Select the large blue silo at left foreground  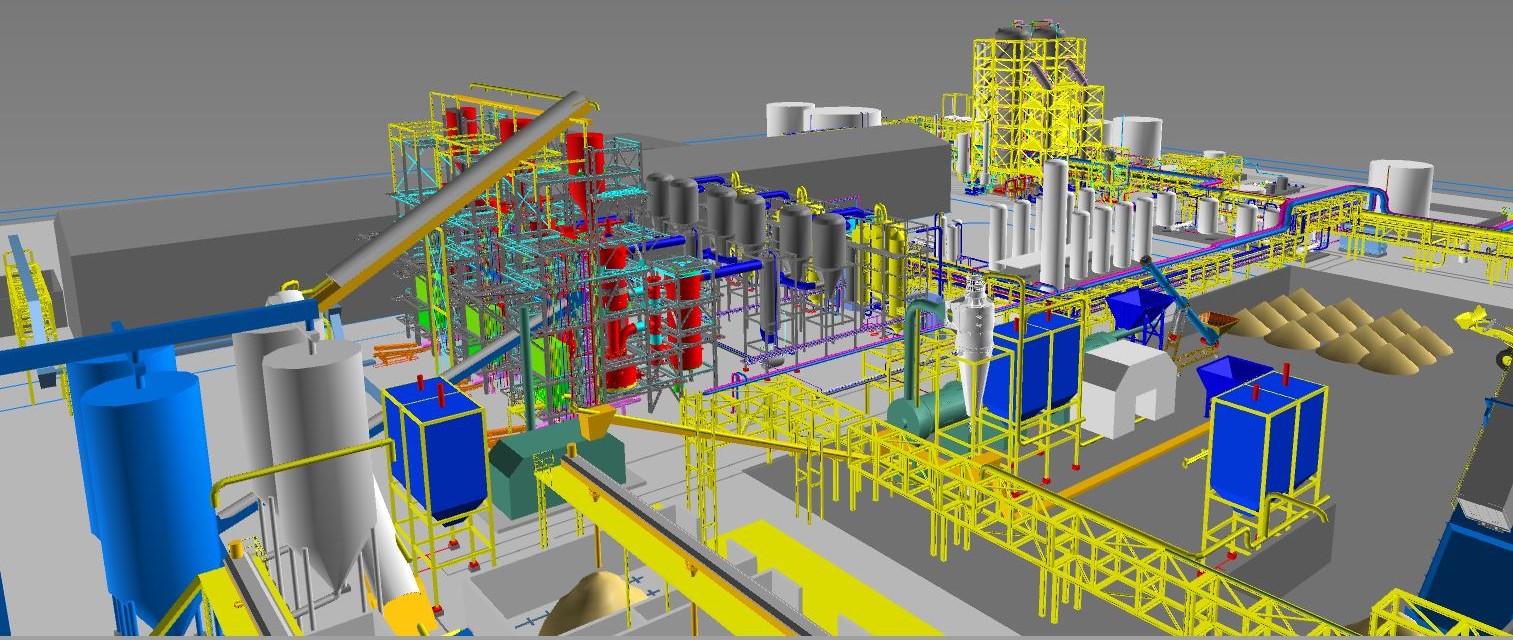pyautogui.click(x=140, y=470)
